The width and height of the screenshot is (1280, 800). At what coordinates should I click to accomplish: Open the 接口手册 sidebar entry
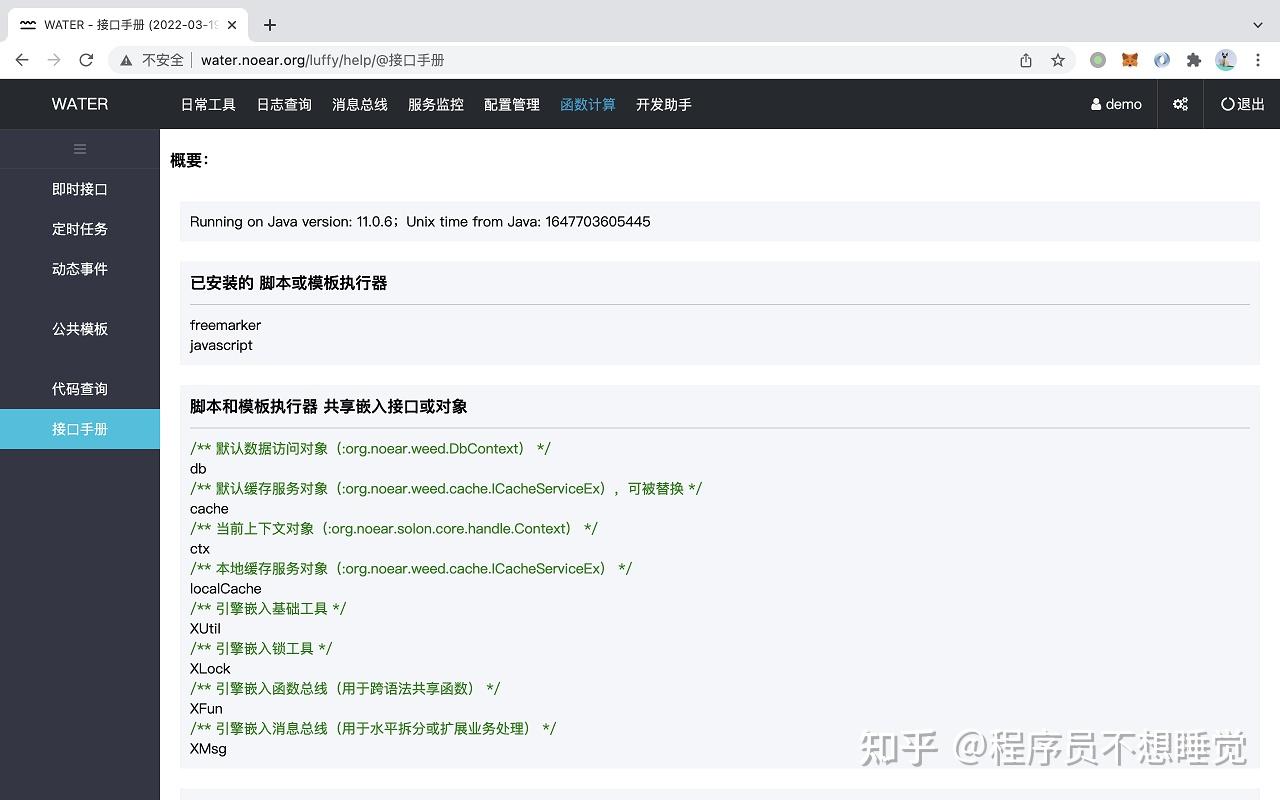pos(80,428)
